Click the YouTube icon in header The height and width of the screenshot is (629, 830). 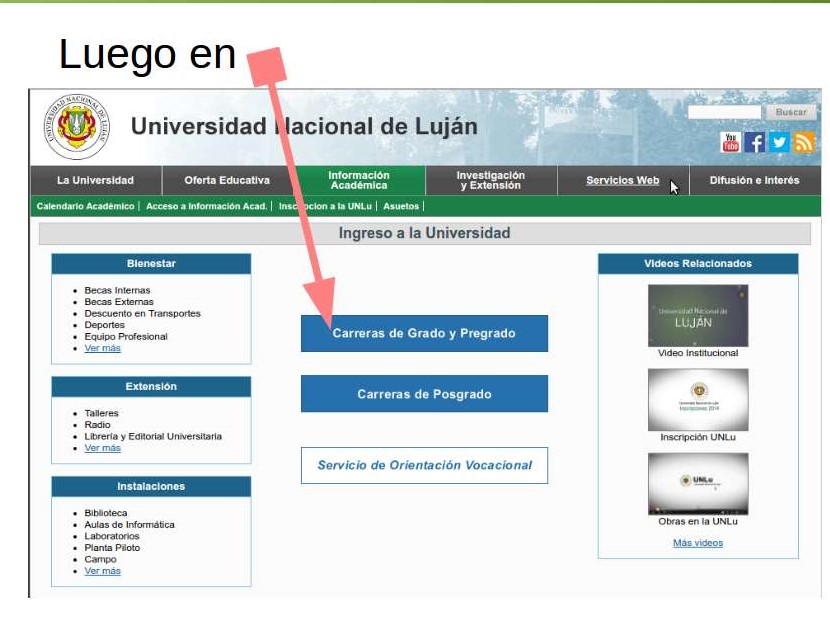(731, 142)
